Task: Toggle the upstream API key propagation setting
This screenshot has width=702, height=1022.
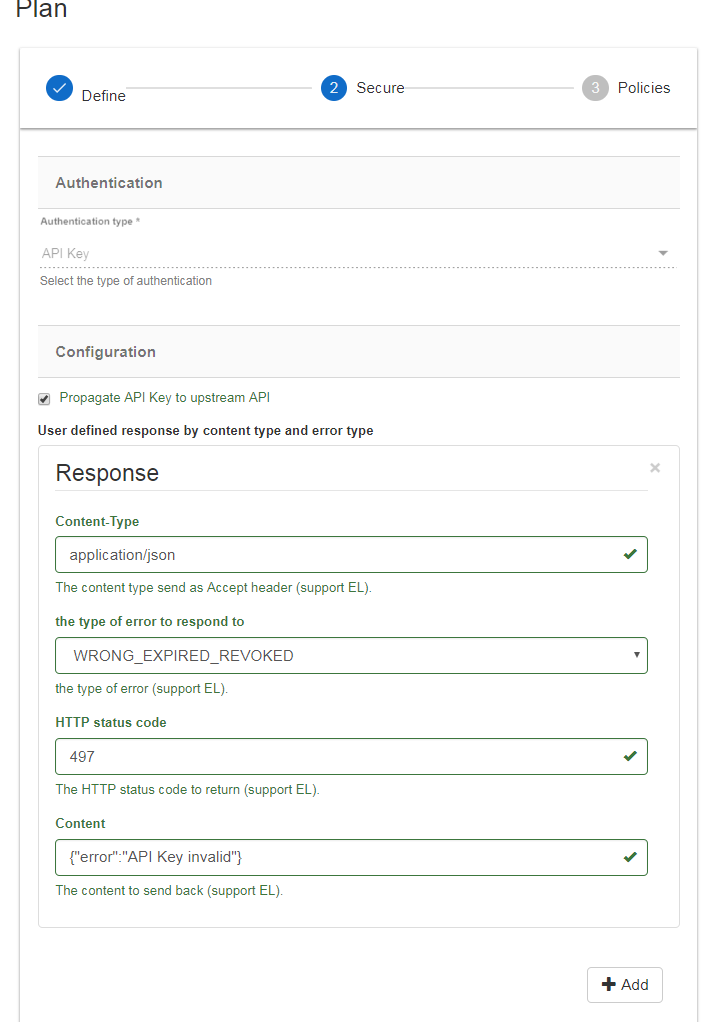Action: coord(44,398)
